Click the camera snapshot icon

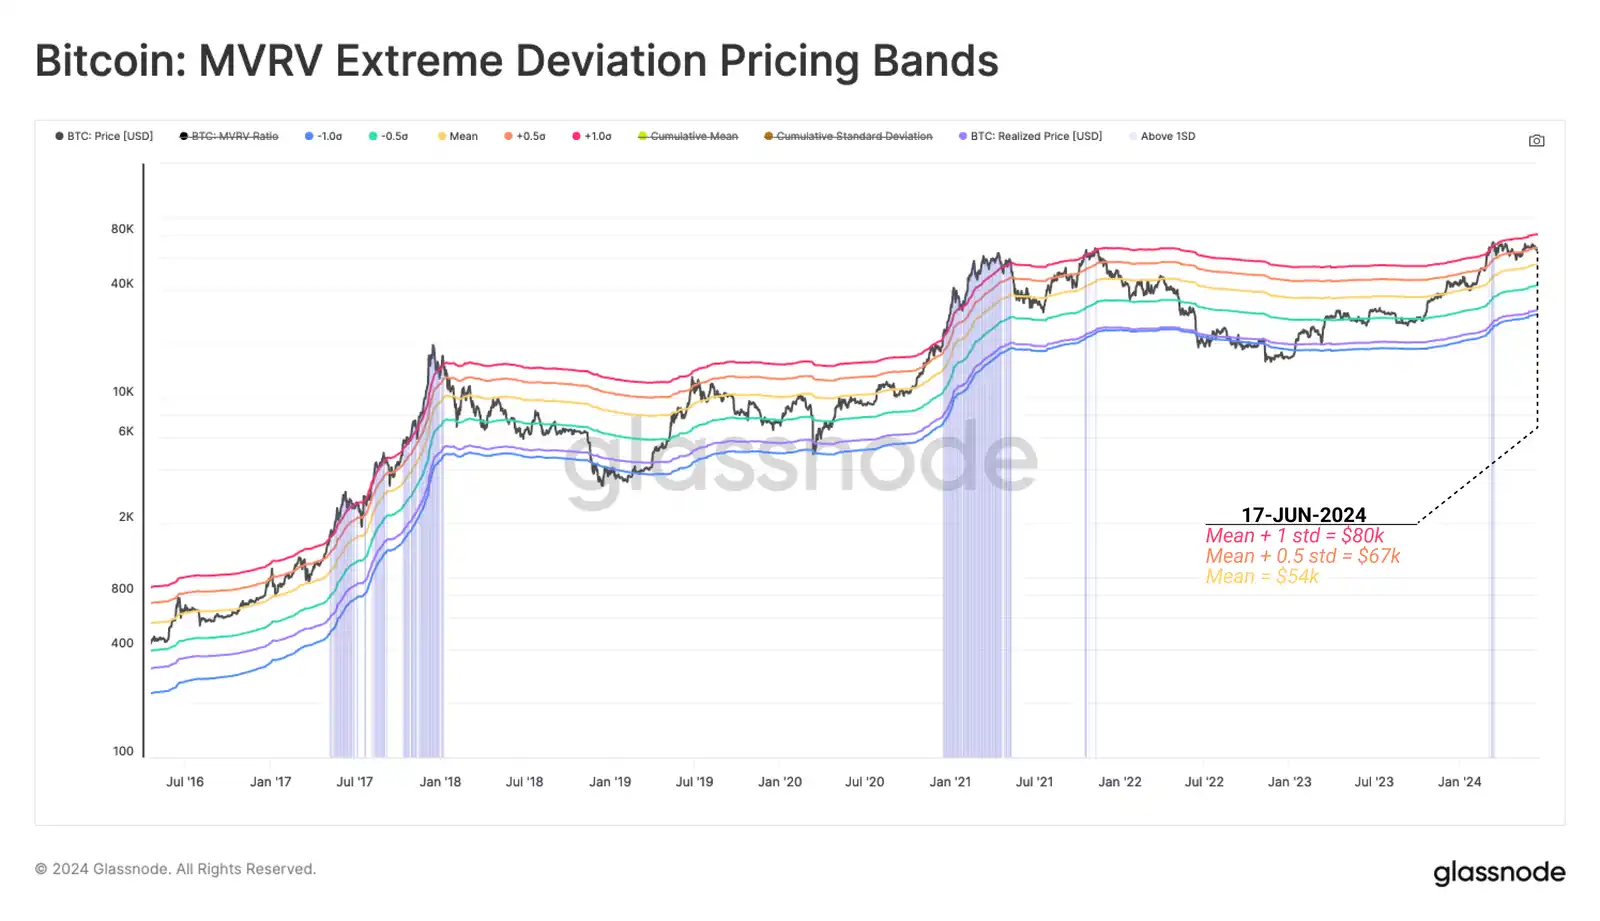click(x=1537, y=141)
